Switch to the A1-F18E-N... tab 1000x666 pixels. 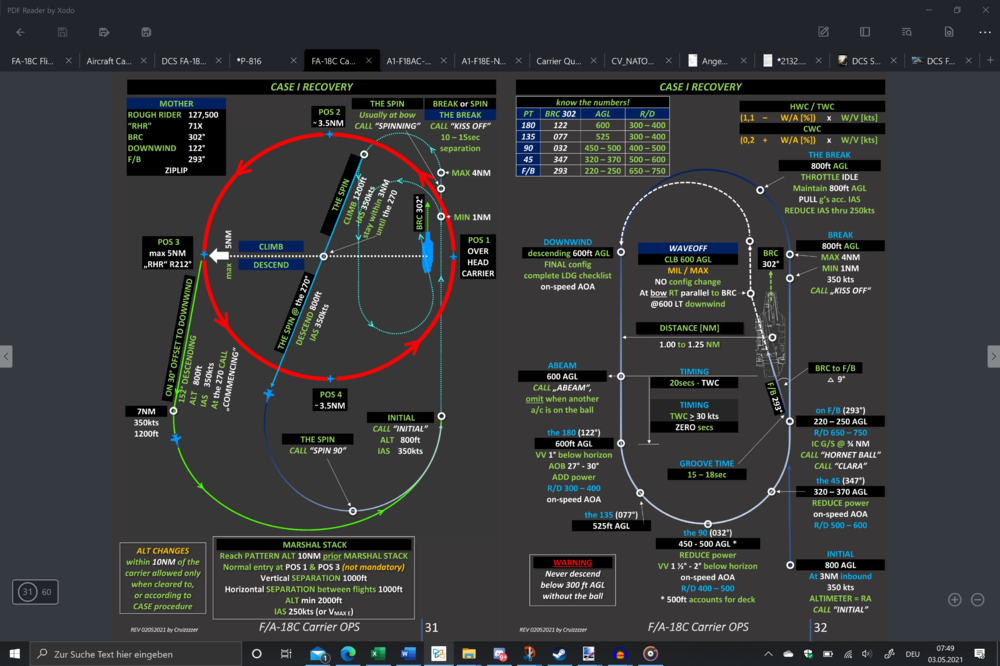[x=483, y=61]
